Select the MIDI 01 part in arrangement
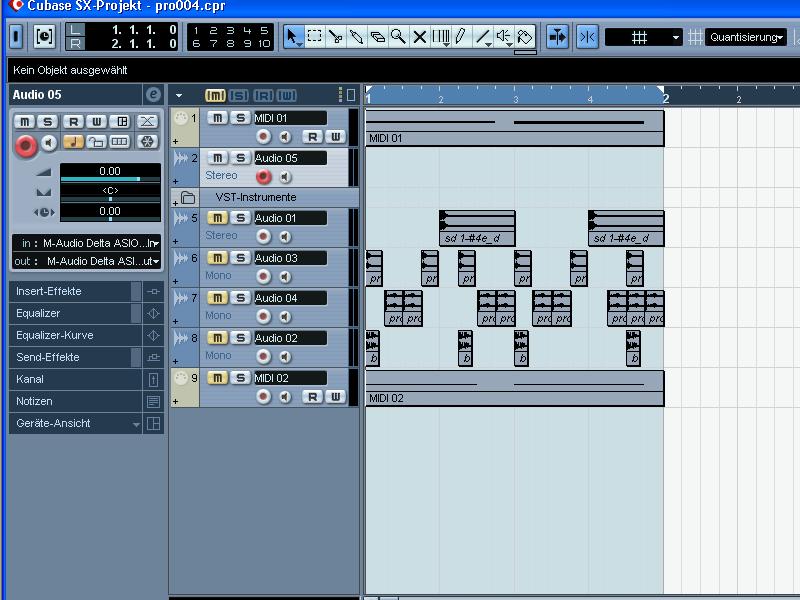 click(x=515, y=128)
